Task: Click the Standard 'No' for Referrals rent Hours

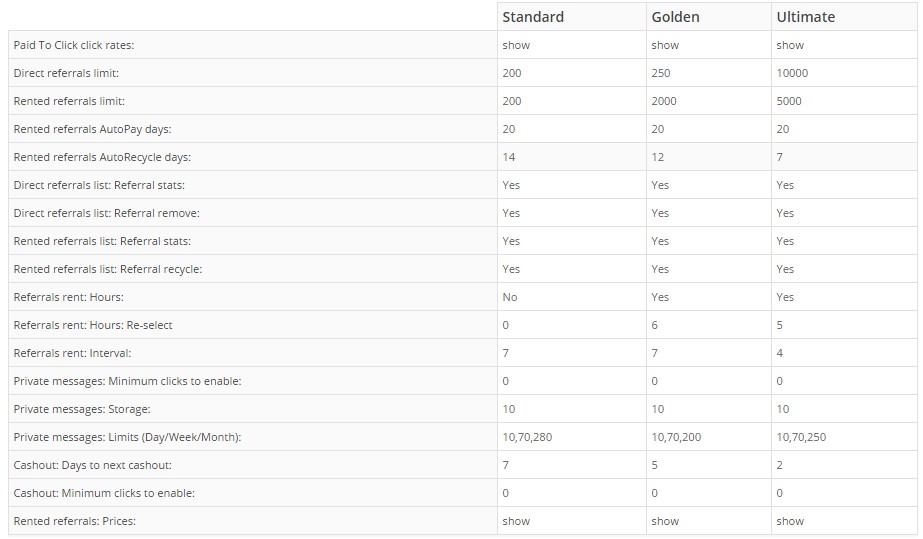Action: click(x=510, y=297)
